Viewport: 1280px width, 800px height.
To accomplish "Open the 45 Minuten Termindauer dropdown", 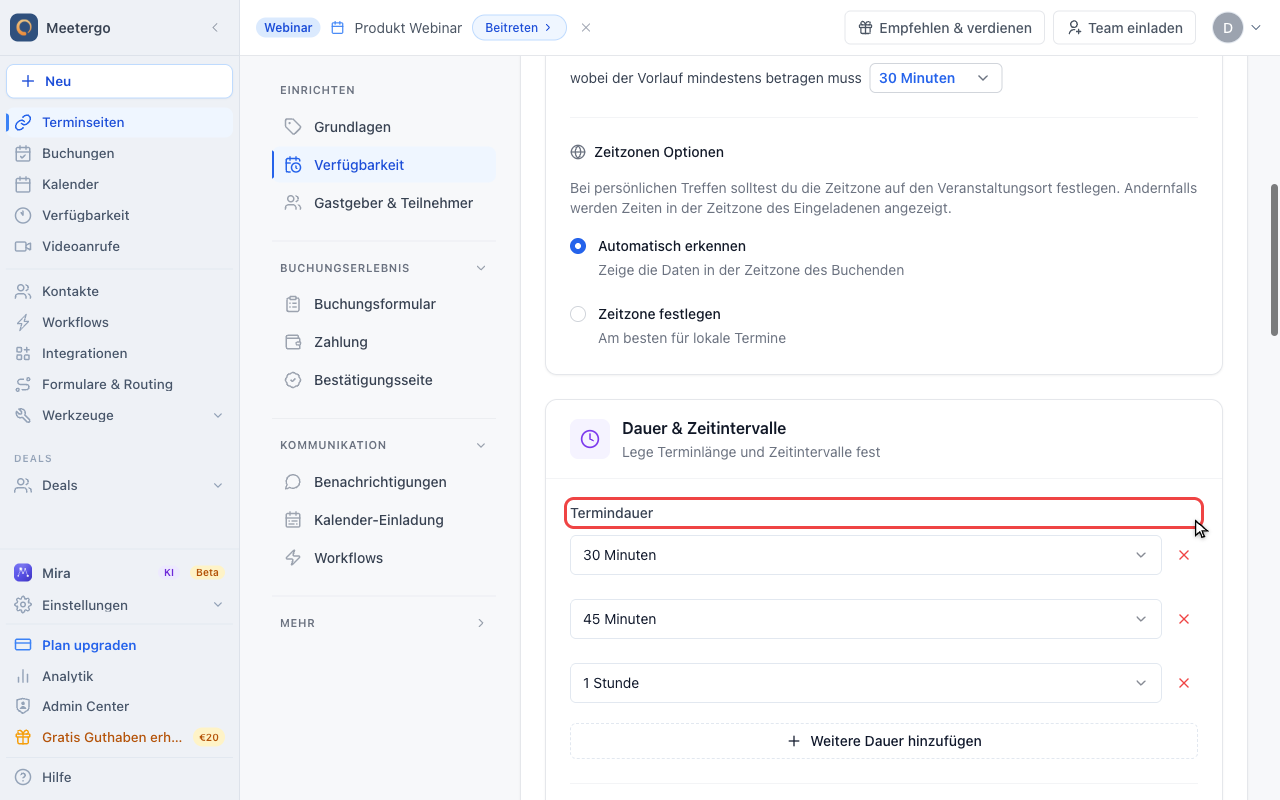I will coord(866,619).
